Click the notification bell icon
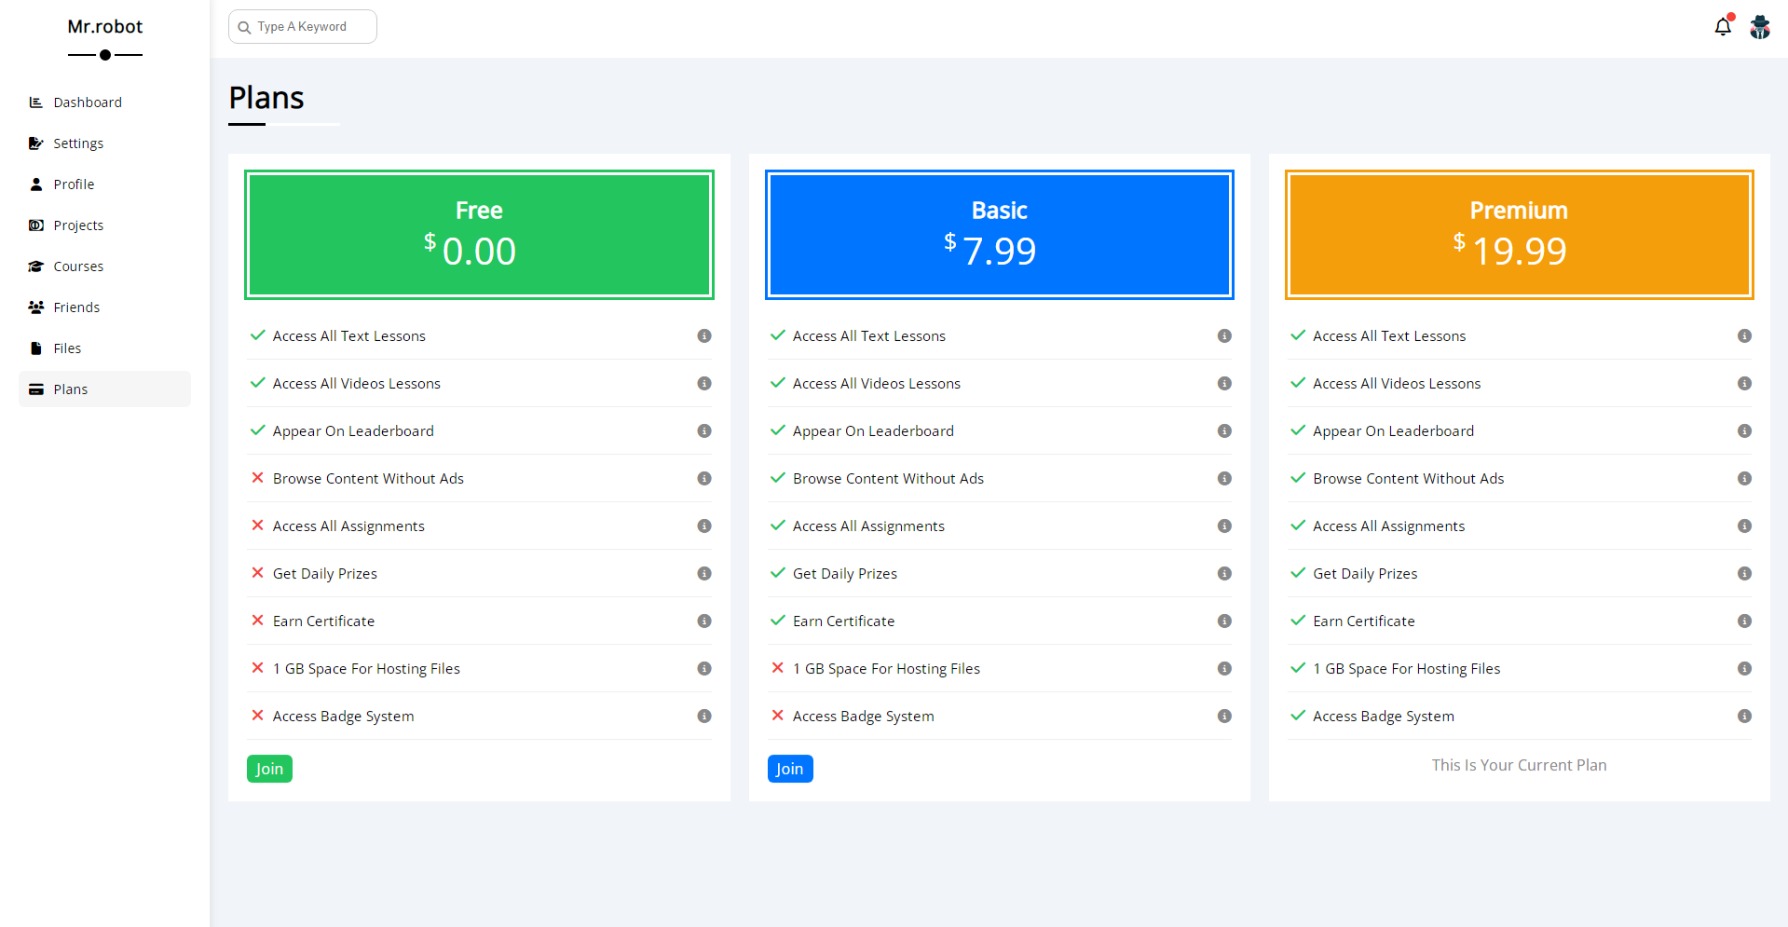 [1722, 27]
